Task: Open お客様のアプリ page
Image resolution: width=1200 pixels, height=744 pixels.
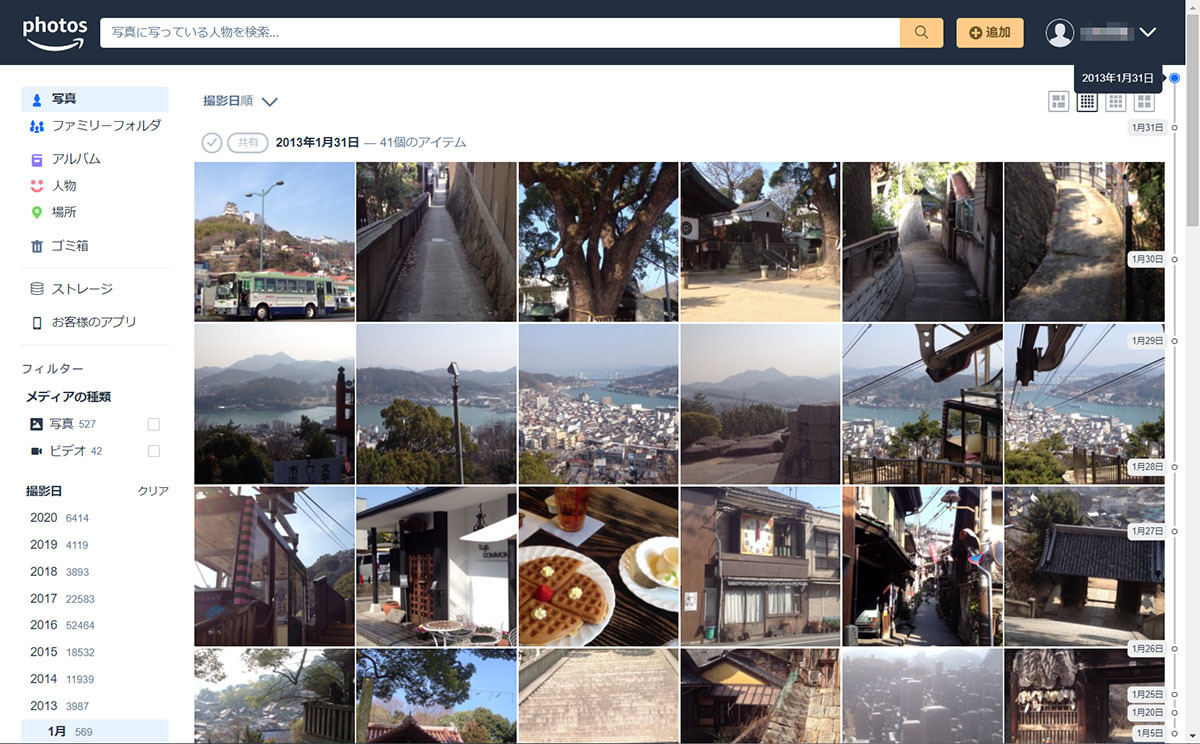Action: [x=95, y=322]
